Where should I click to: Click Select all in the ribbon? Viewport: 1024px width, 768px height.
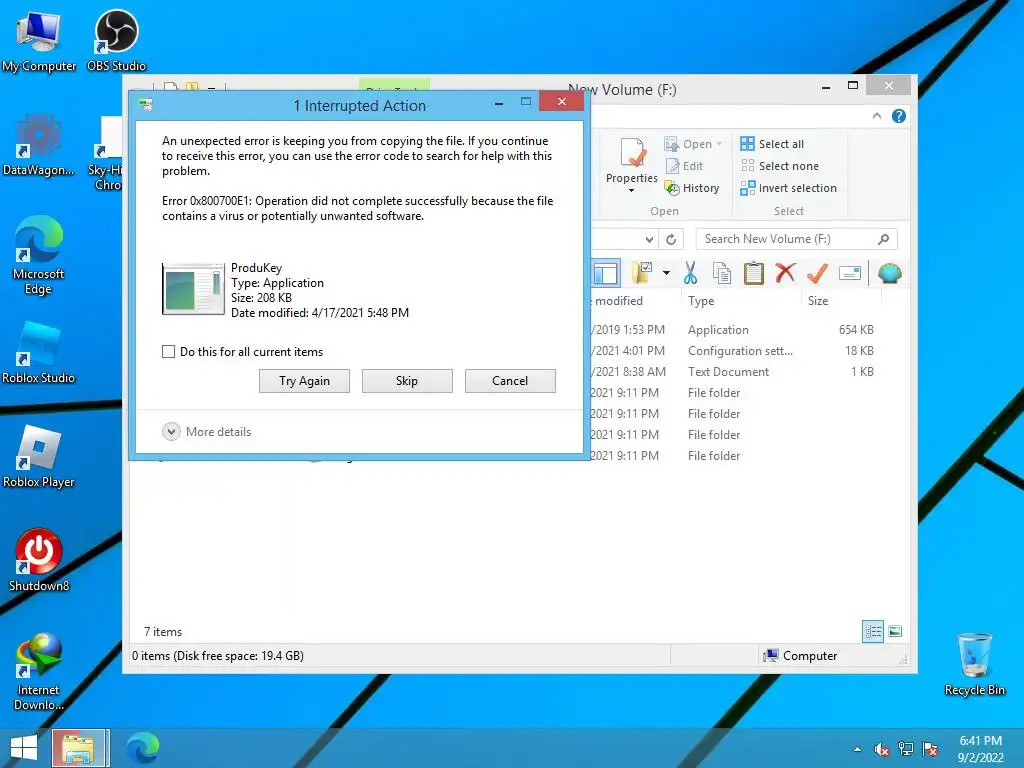tap(773, 144)
